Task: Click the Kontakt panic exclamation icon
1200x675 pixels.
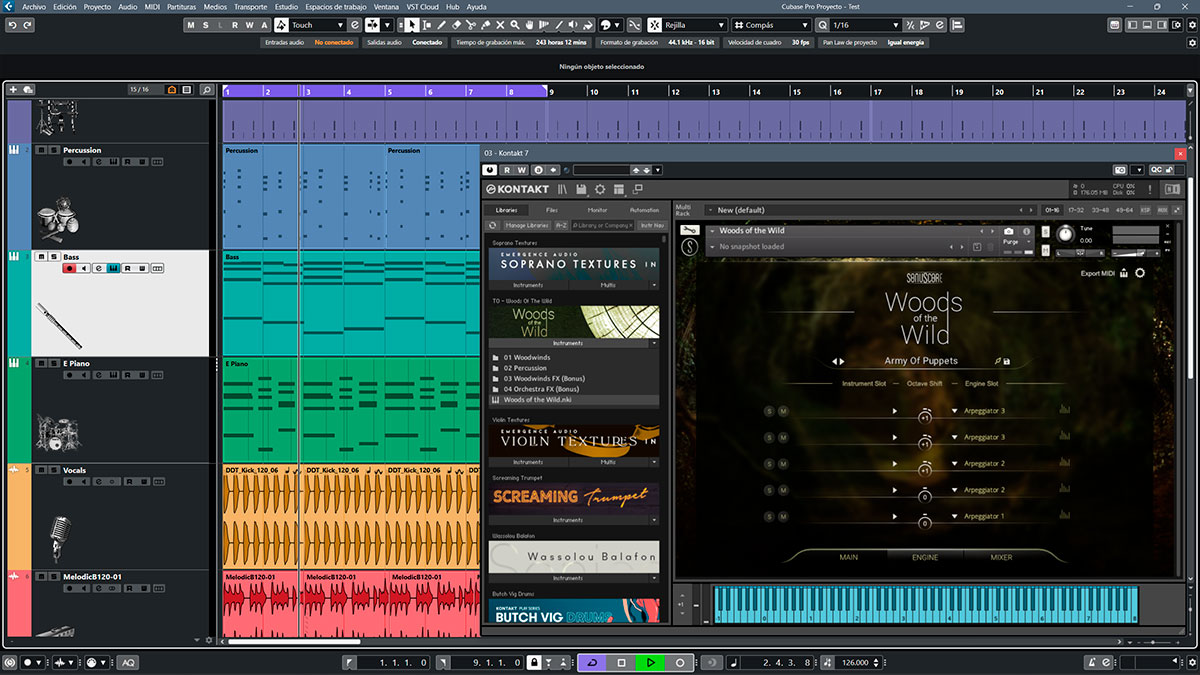Action: coord(1150,189)
